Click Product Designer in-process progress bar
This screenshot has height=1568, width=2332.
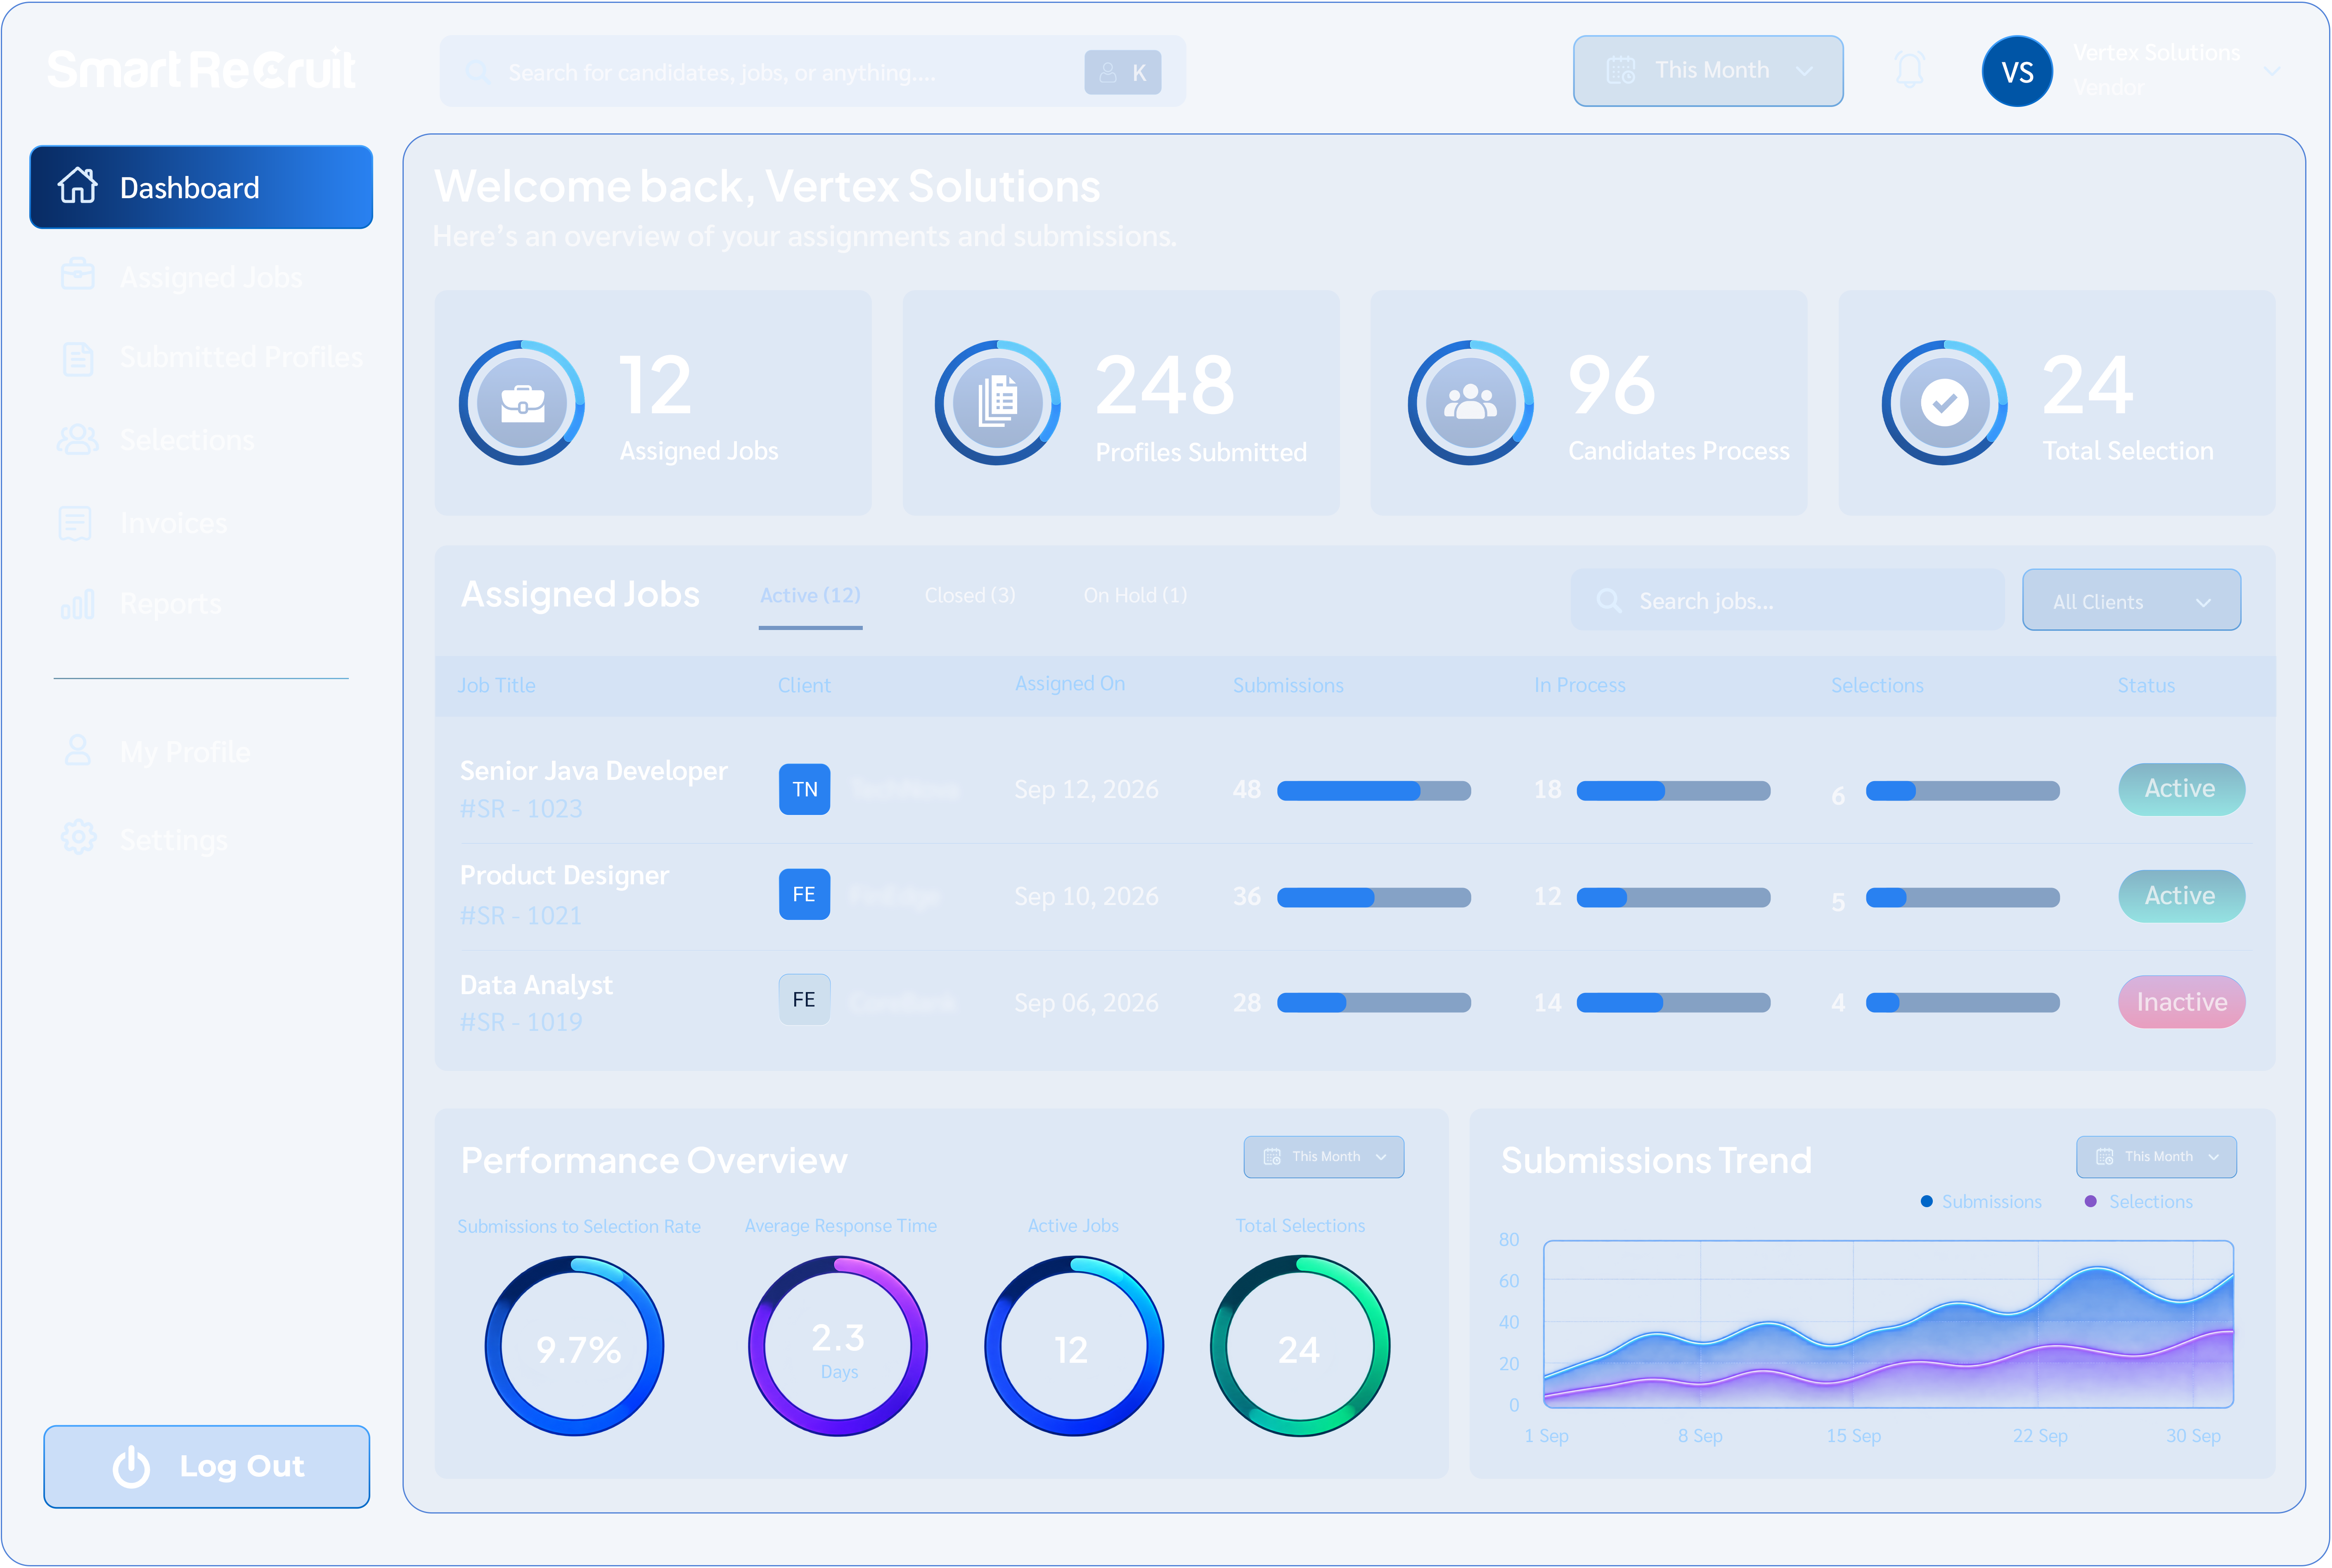click(x=1673, y=898)
